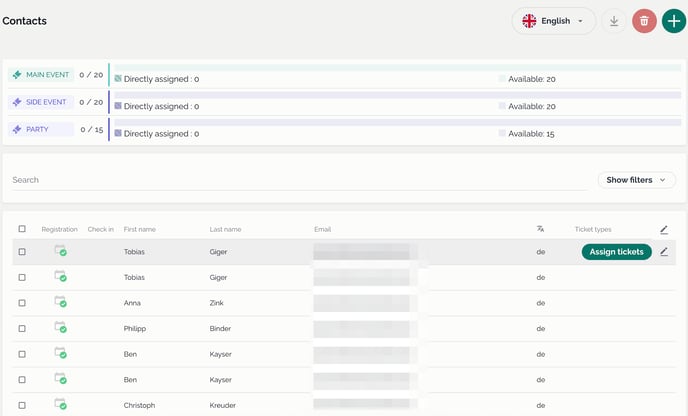This screenshot has height=416, width=688.
Task: Click the first name Christoph cell
Action: [139, 405]
